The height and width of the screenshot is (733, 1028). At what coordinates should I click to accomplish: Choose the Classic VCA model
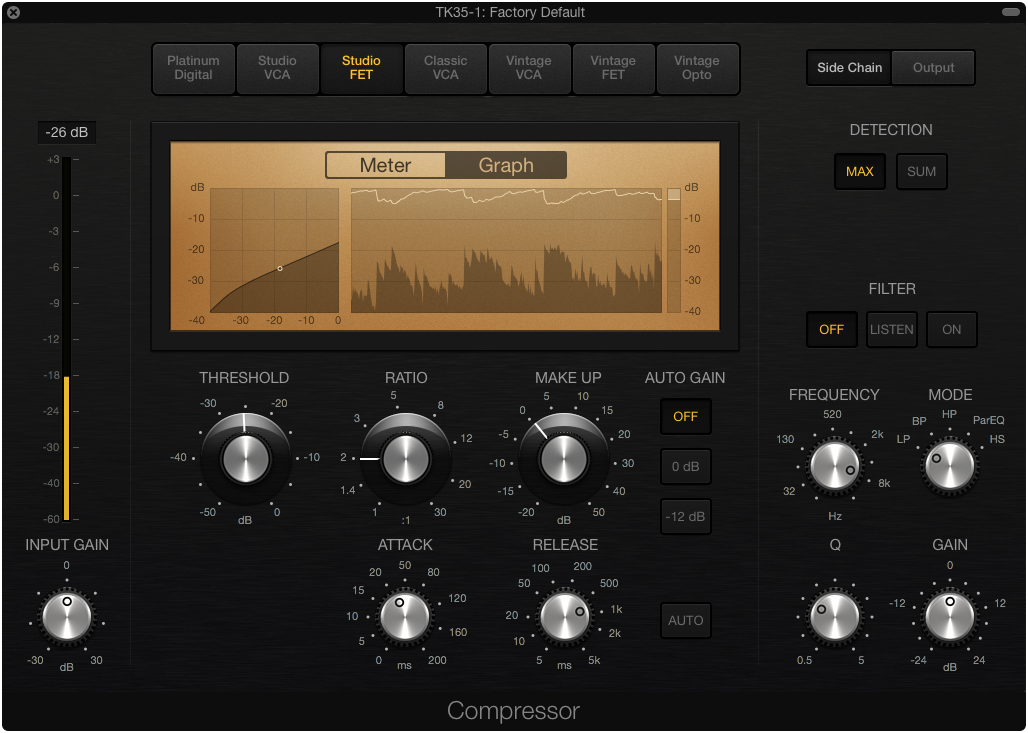click(446, 68)
